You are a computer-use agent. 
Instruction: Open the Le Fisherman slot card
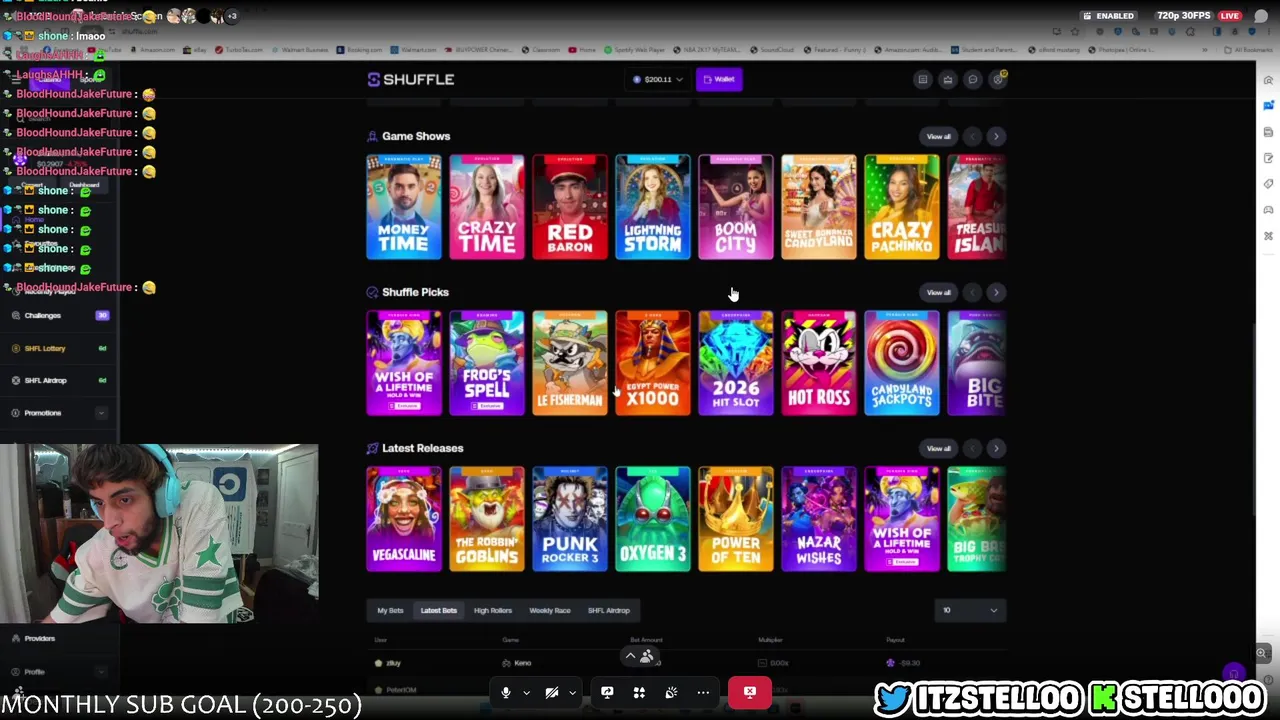(570, 363)
